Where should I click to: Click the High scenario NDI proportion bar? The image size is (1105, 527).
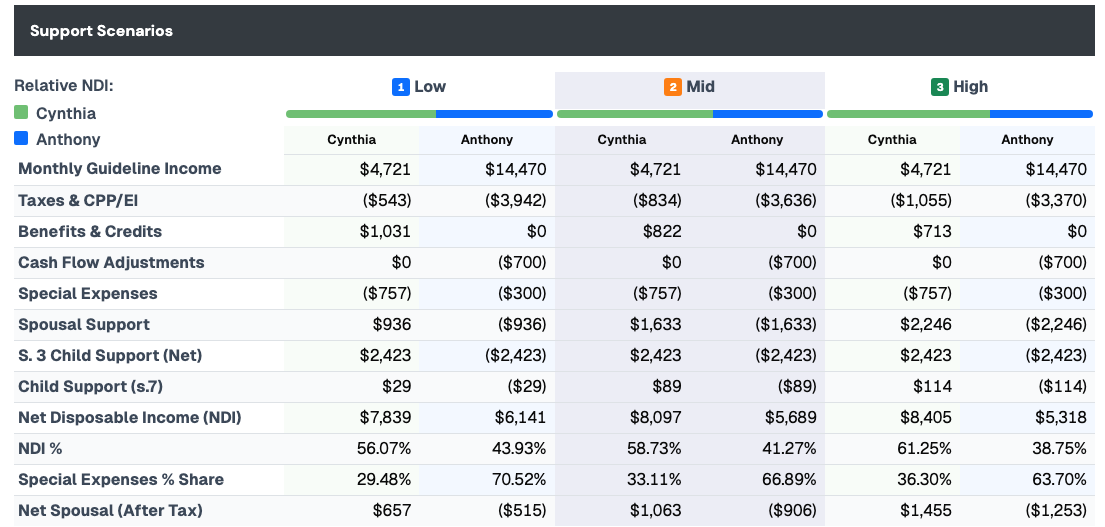(x=960, y=114)
